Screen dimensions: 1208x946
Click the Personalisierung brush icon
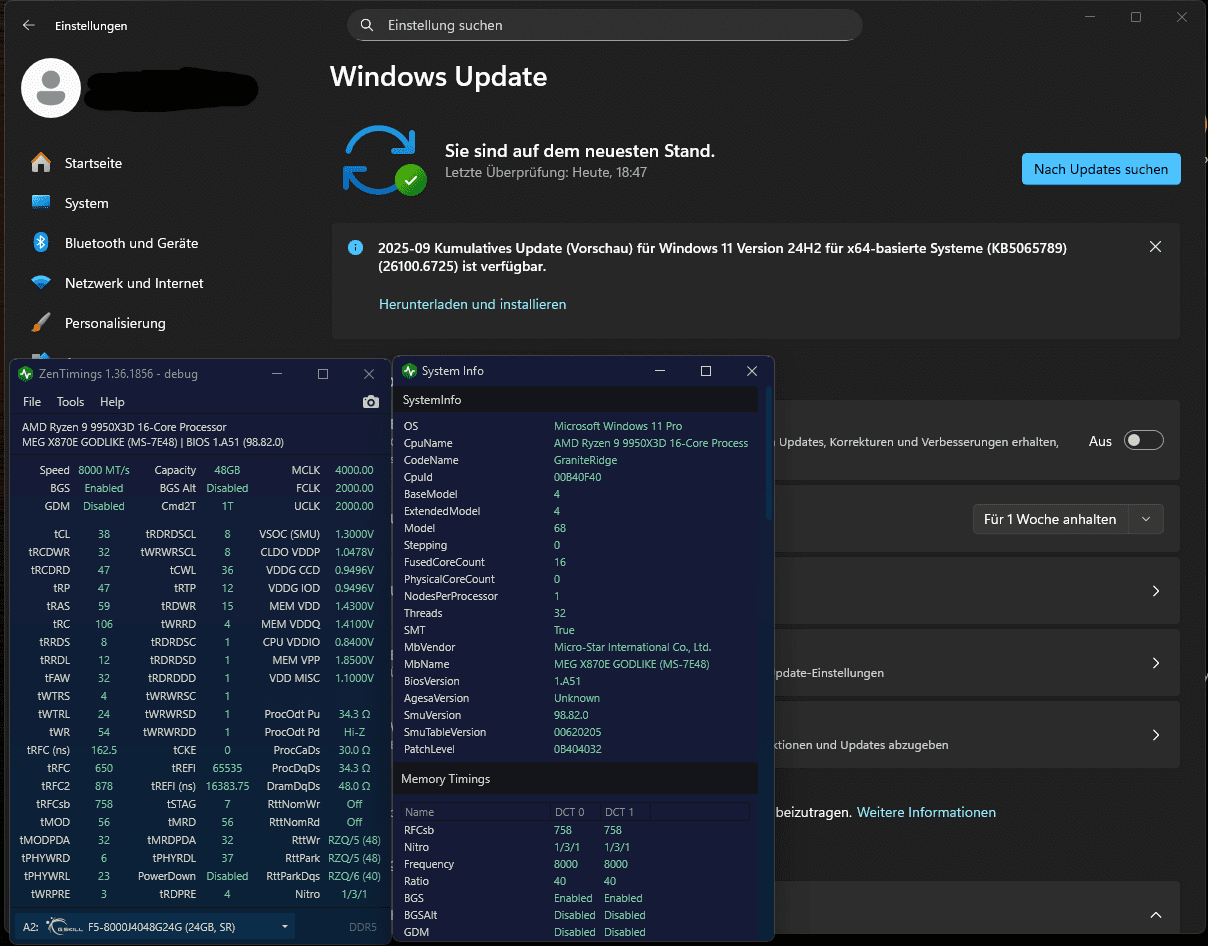click(41, 323)
